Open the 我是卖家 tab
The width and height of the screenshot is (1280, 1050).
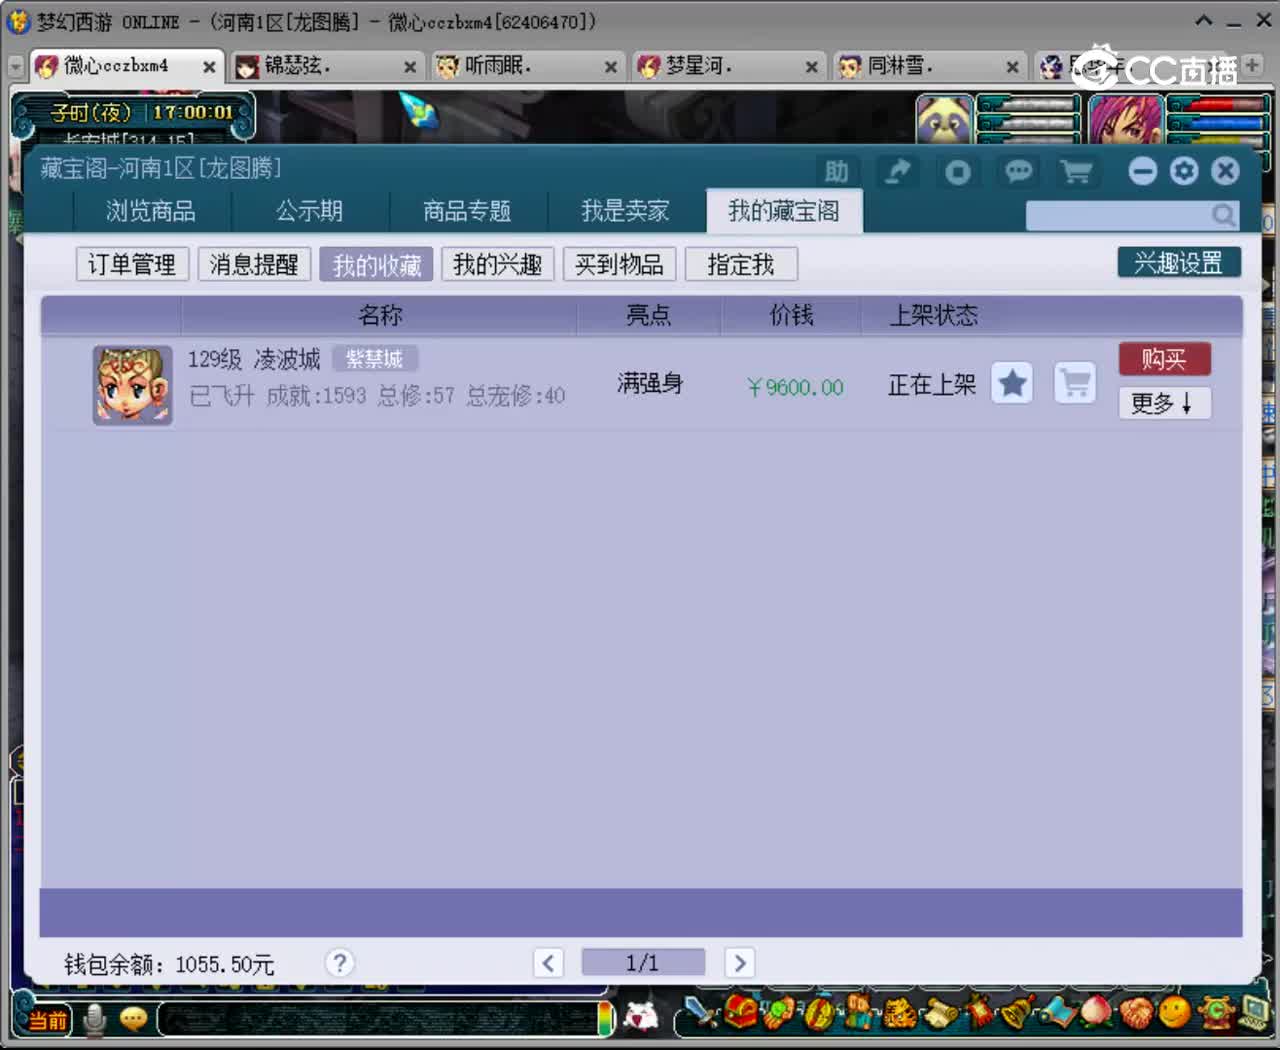(x=625, y=211)
